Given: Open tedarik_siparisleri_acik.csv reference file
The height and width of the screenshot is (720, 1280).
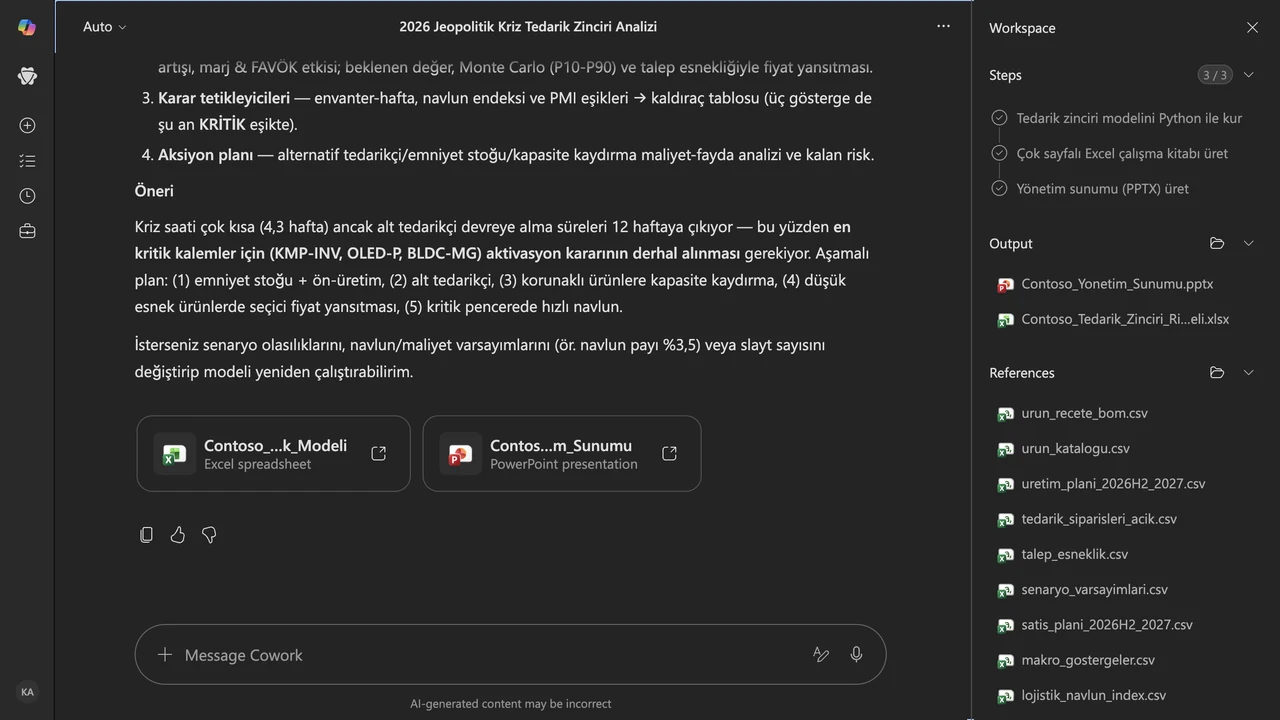Looking at the screenshot, I should click(x=1098, y=519).
